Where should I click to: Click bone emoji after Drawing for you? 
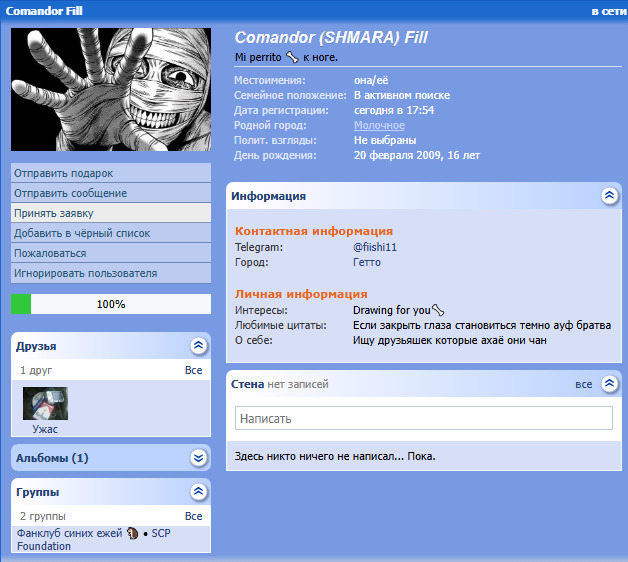(438, 310)
